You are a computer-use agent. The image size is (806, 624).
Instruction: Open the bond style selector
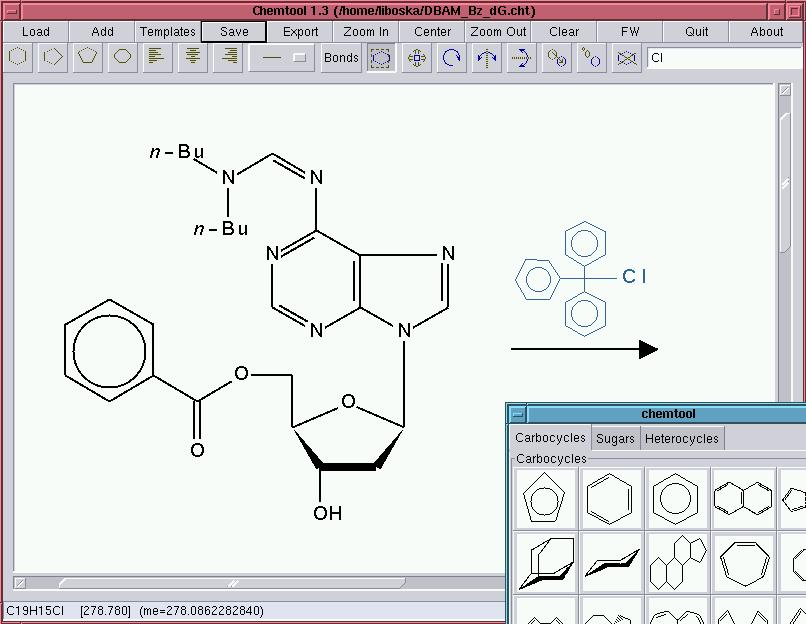(x=283, y=58)
